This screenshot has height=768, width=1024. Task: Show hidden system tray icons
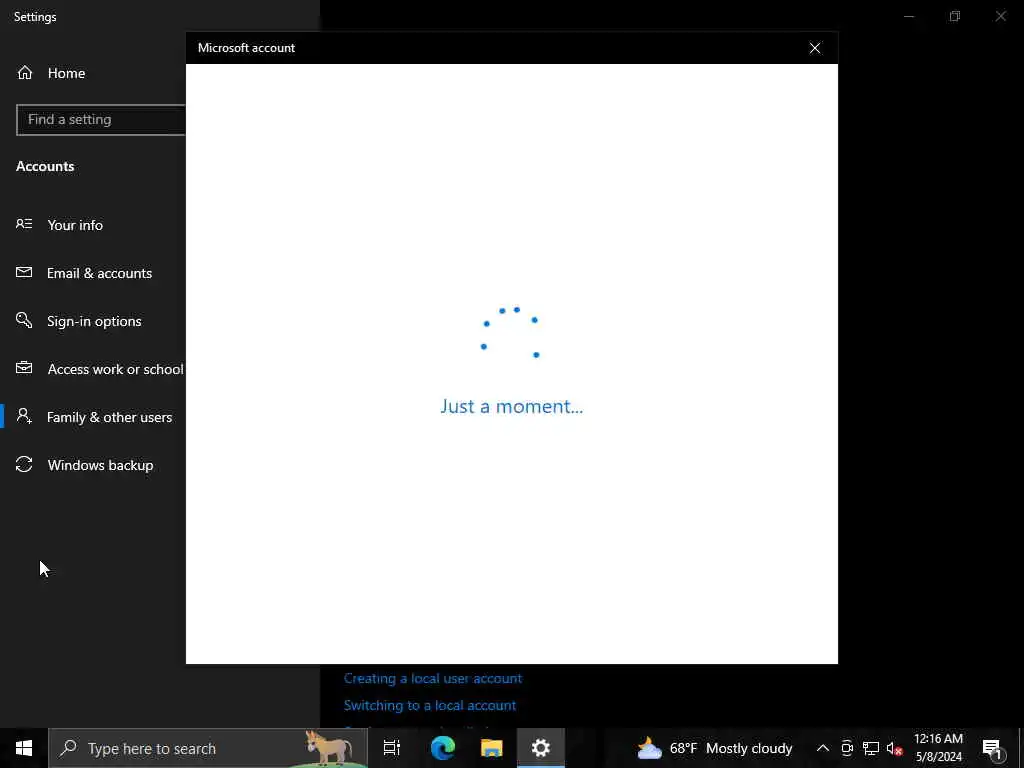[823, 748]
